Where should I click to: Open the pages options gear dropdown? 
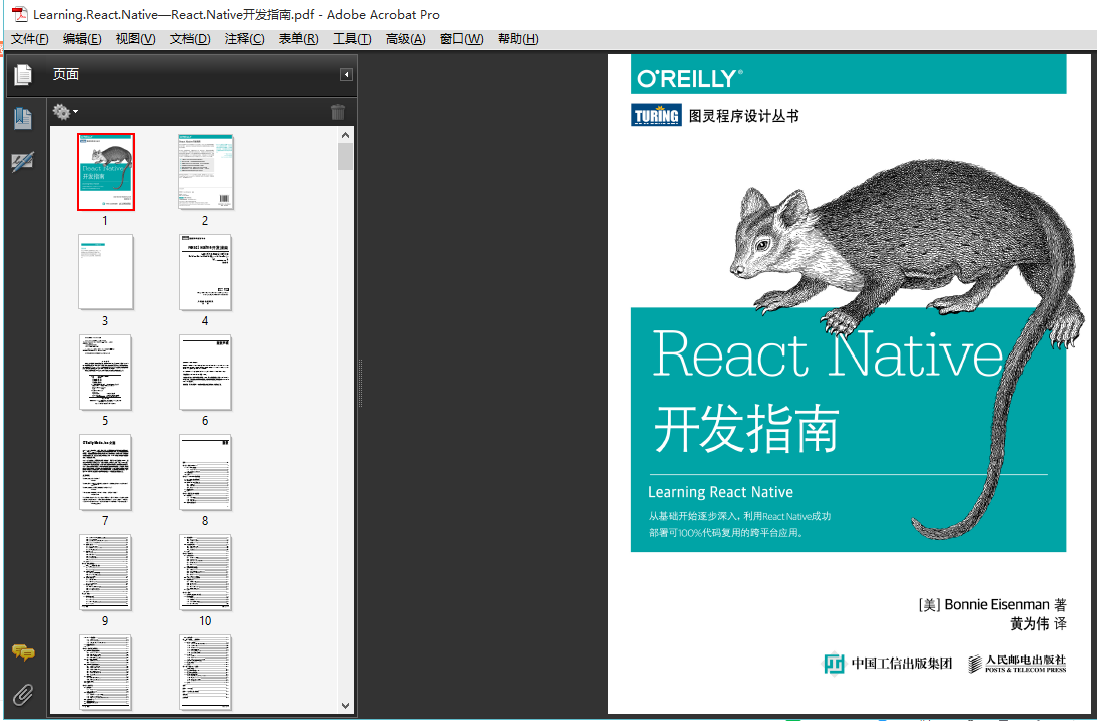tap(65, 112)
